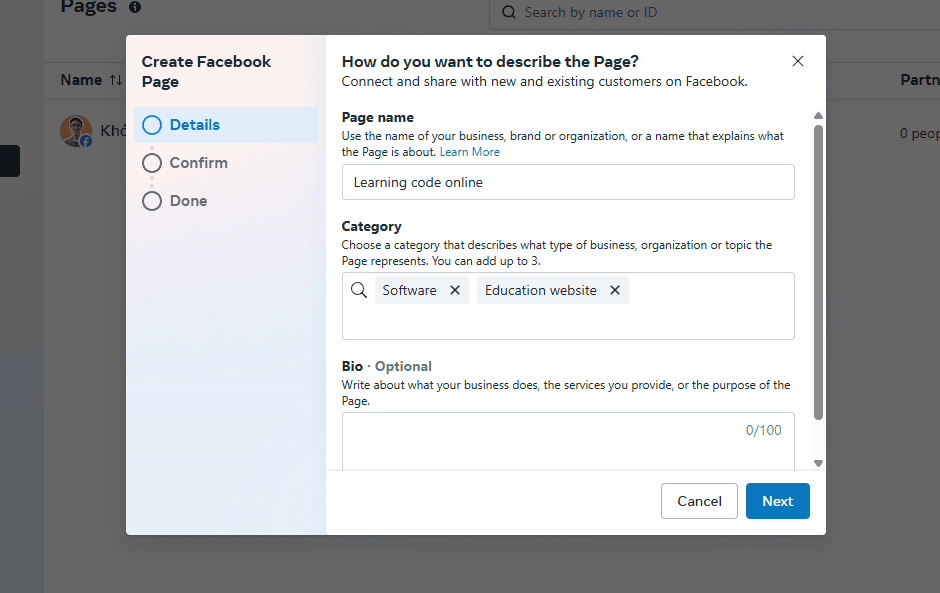The height and width of the screenshot is (593, 940).
Task: Select the Details step radio circle
Action: (x=151, y=124)
